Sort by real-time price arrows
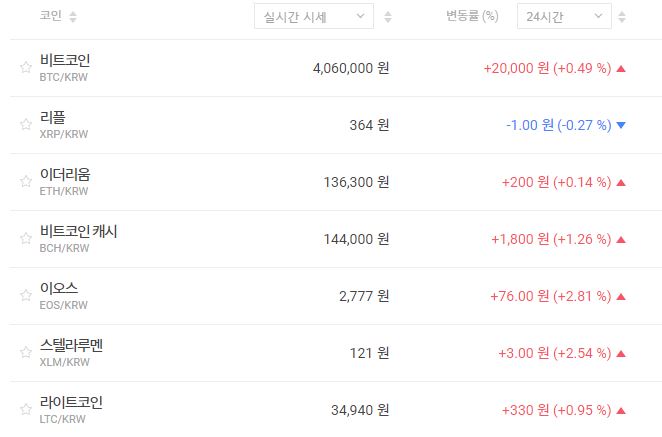This screenshot has height=437, width=662. [x=388, y=17]
